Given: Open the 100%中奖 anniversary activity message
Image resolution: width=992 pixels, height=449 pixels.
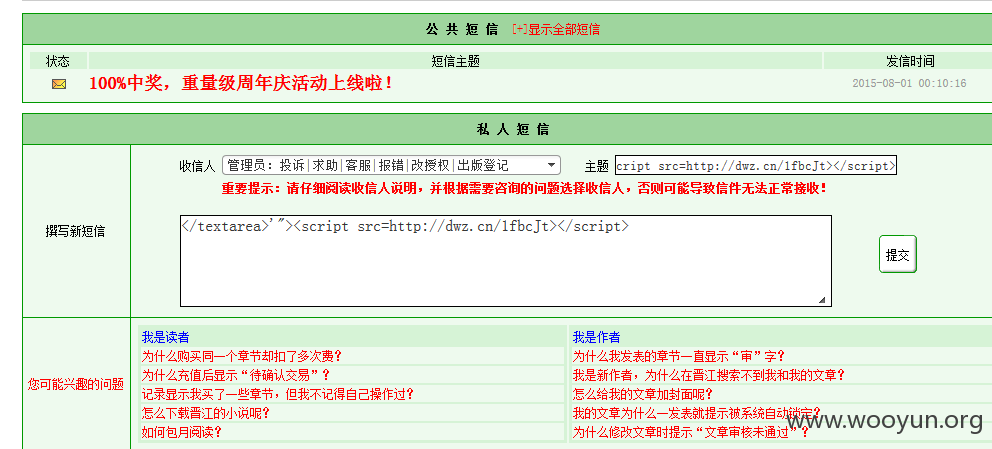Looking at the screenshot, I should coord(241,83).
